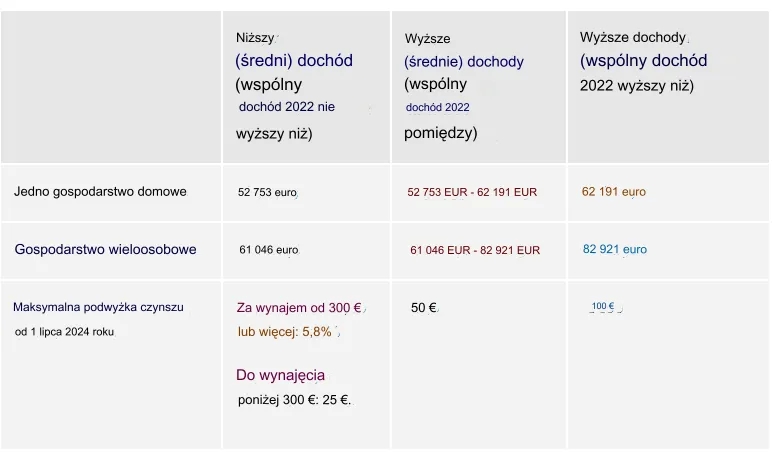Image resolution: width=775 pixels, height=452 pixels.
Task: Click the "poniżej 300 €: 25 €" text
Action: click(x=294, y=400)
